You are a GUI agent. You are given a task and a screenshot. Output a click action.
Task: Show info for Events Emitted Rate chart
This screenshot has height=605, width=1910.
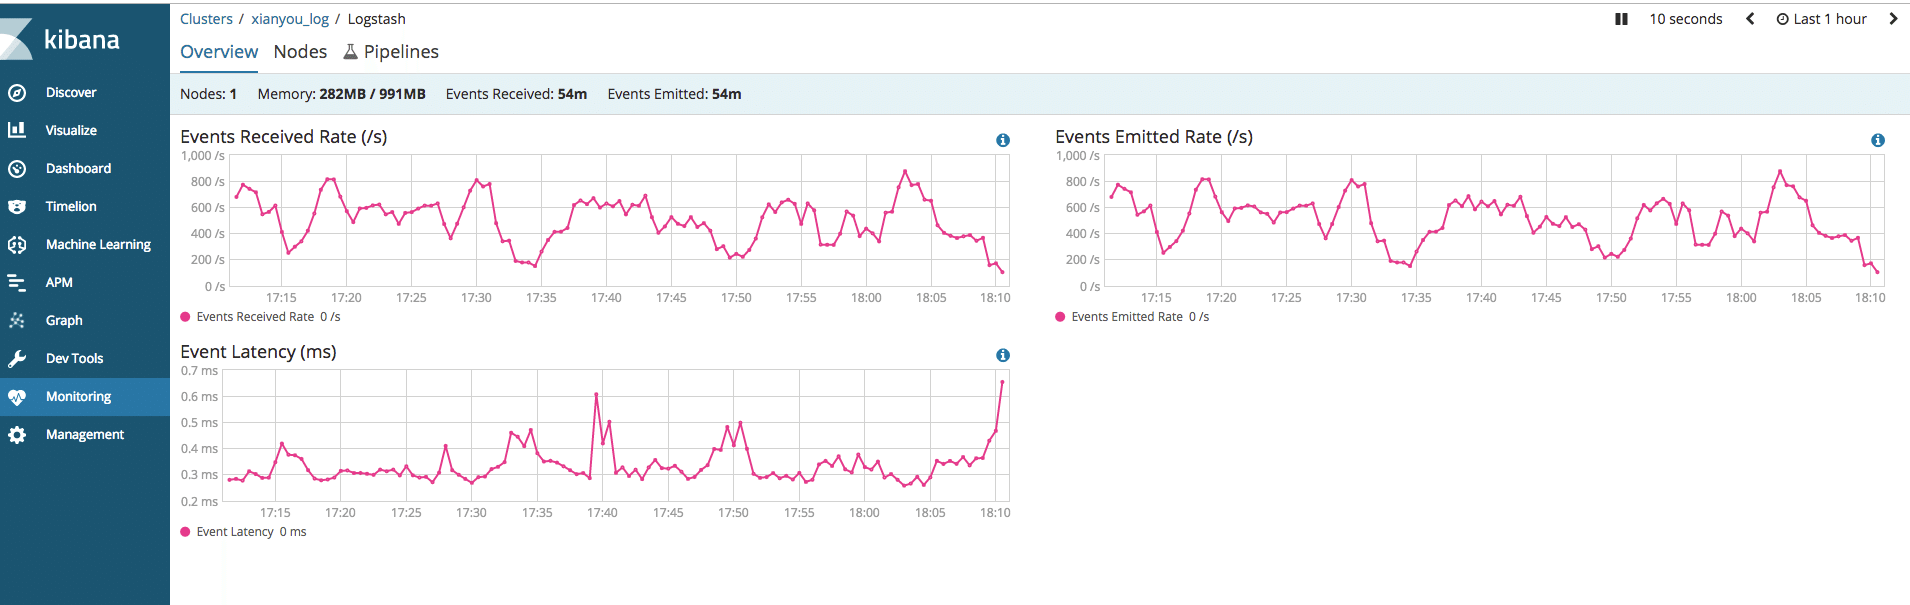coord(1878,140)
